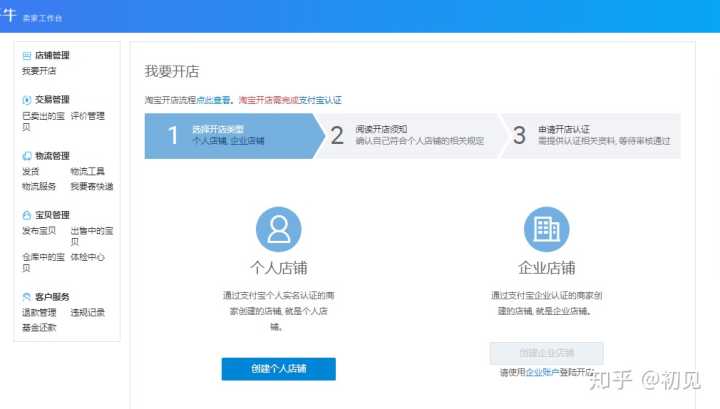Click the 千牛 logo in header
This screenshot has height=409, width=720.
8,16
